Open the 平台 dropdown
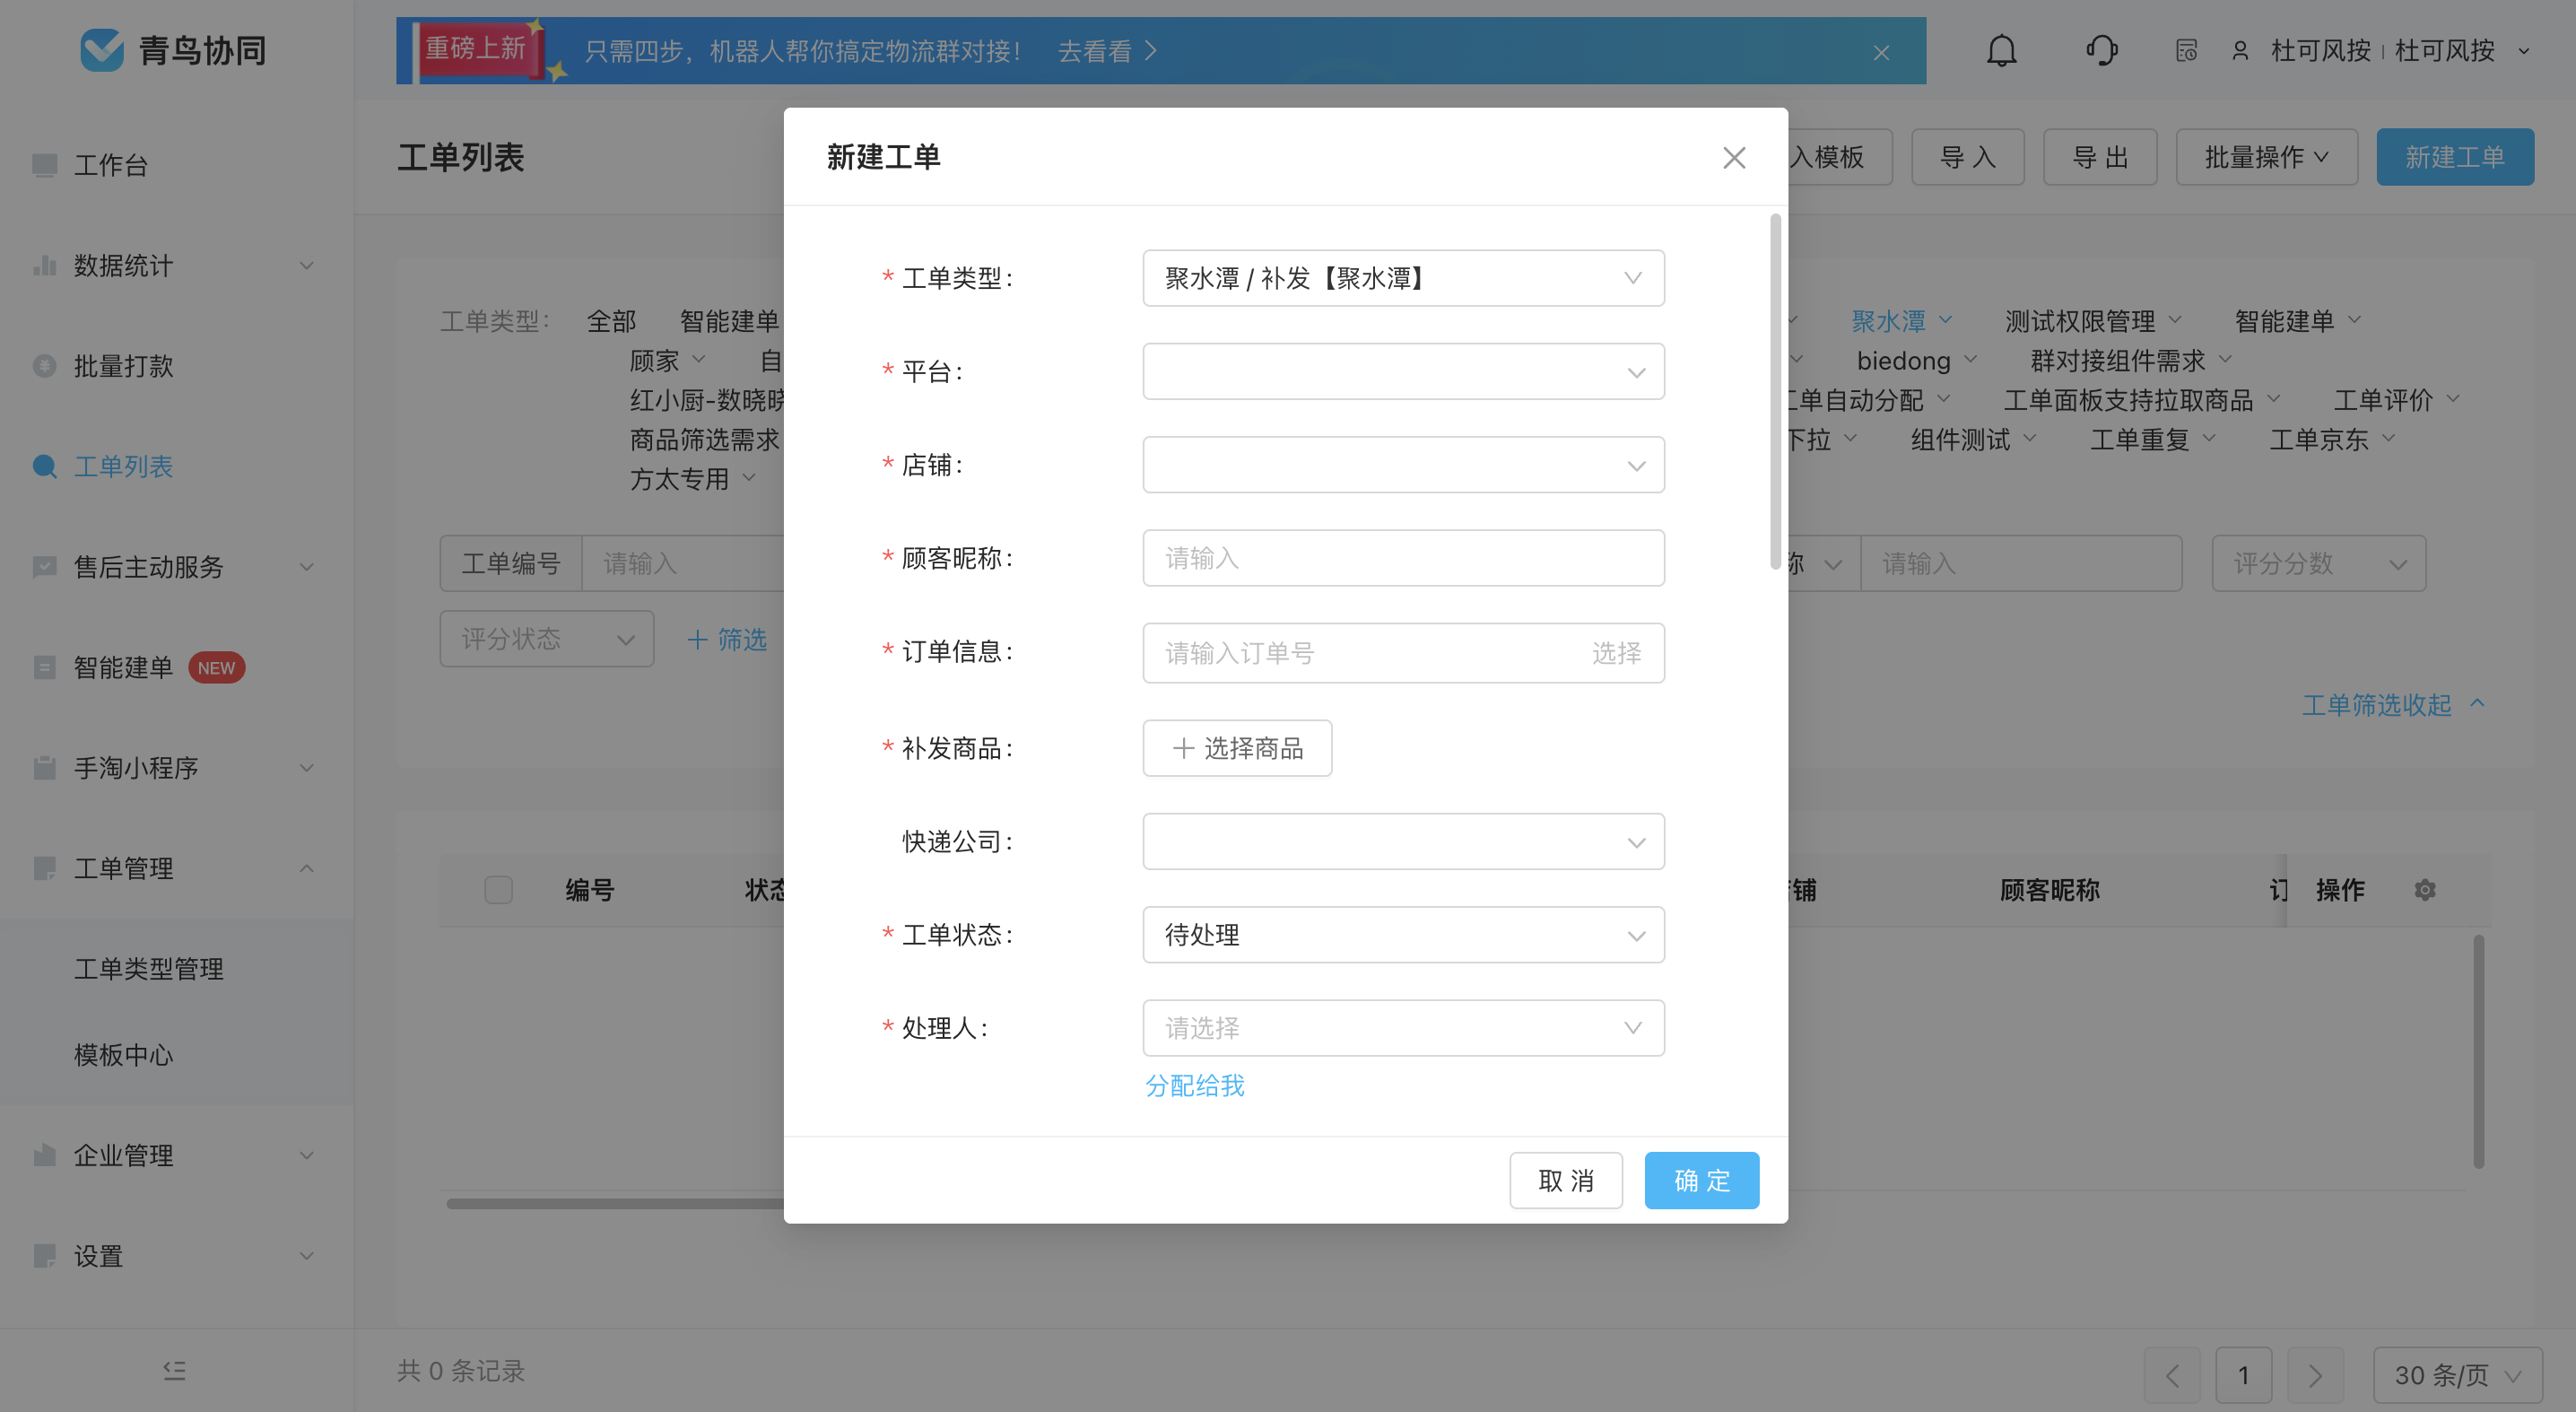This screenshot has width=2576, height=1412. click(x=1403, y=372)
